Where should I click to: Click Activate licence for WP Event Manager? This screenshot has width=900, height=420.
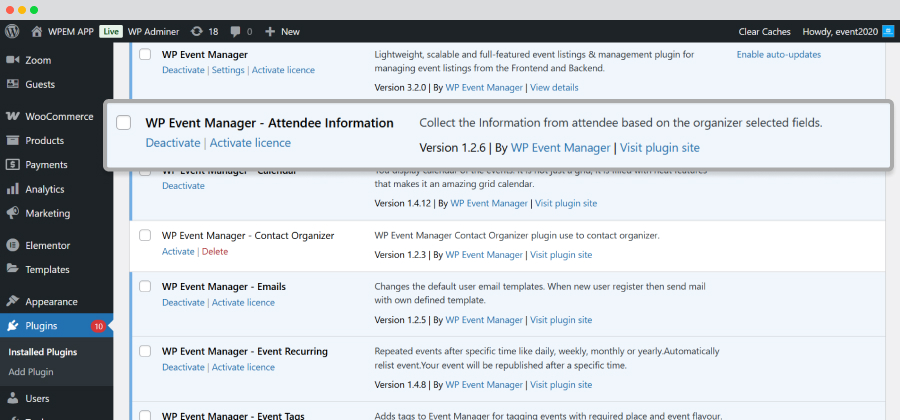click(283, 70)
